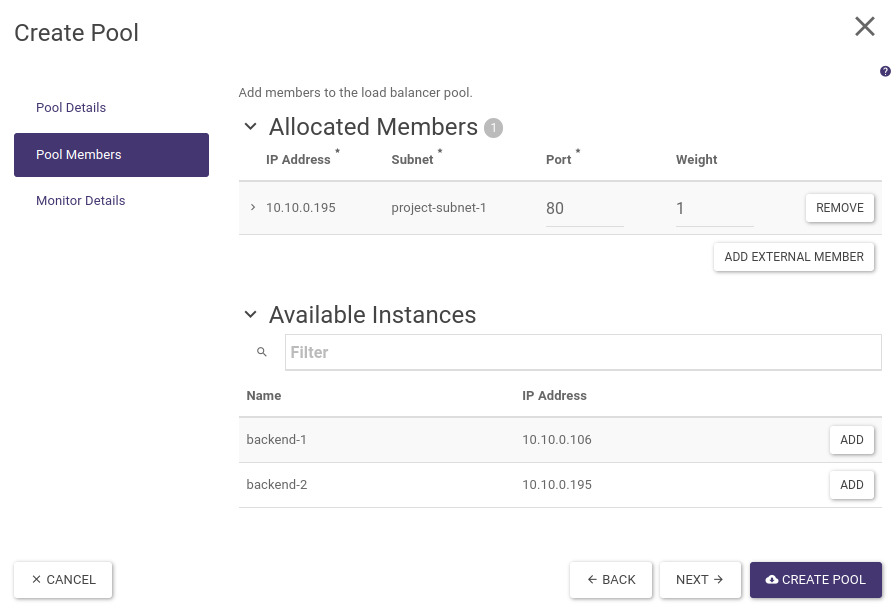This screenshot has width=891, height=608.
Task: Close the Create Pool dialog
Action: tap(865, 27)
